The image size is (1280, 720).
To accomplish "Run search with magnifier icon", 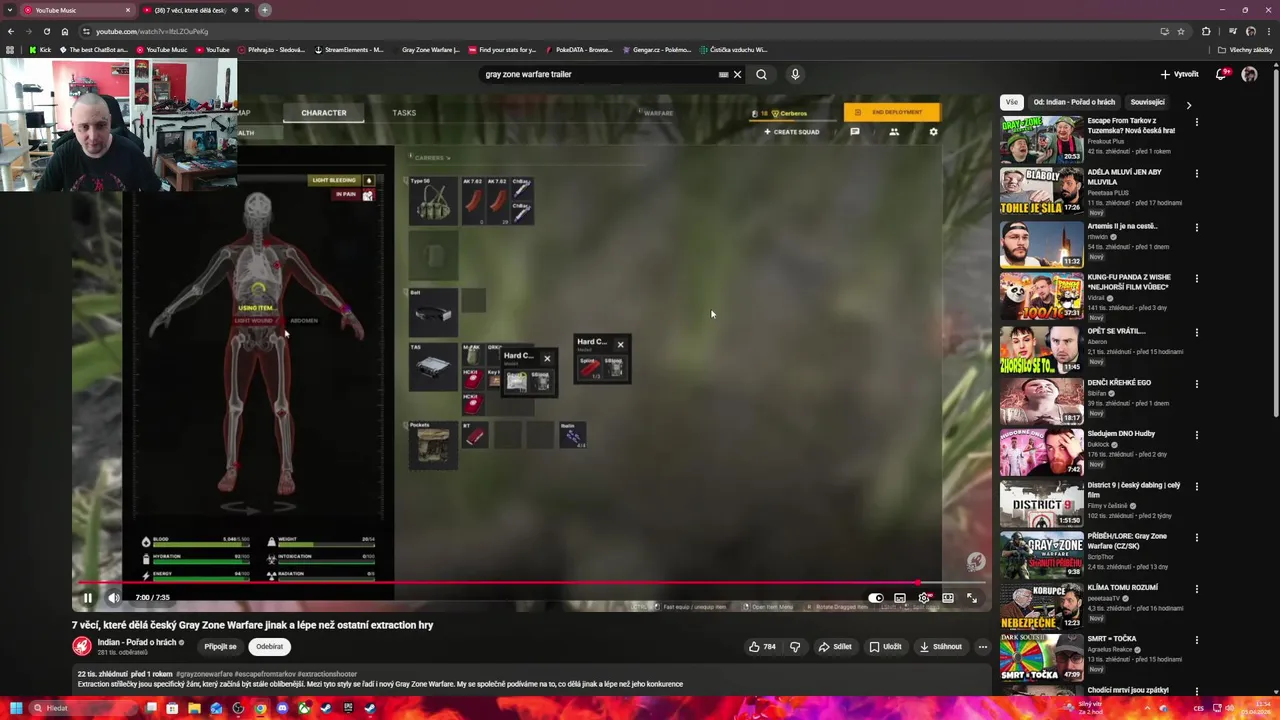I will point(762,74).
